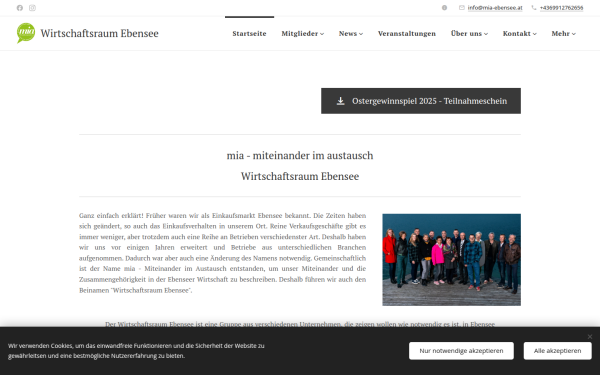Click the centered heading Wirtschaftsraum Ebensee
This screenshot has height=375, width=600.
(300, 176)
